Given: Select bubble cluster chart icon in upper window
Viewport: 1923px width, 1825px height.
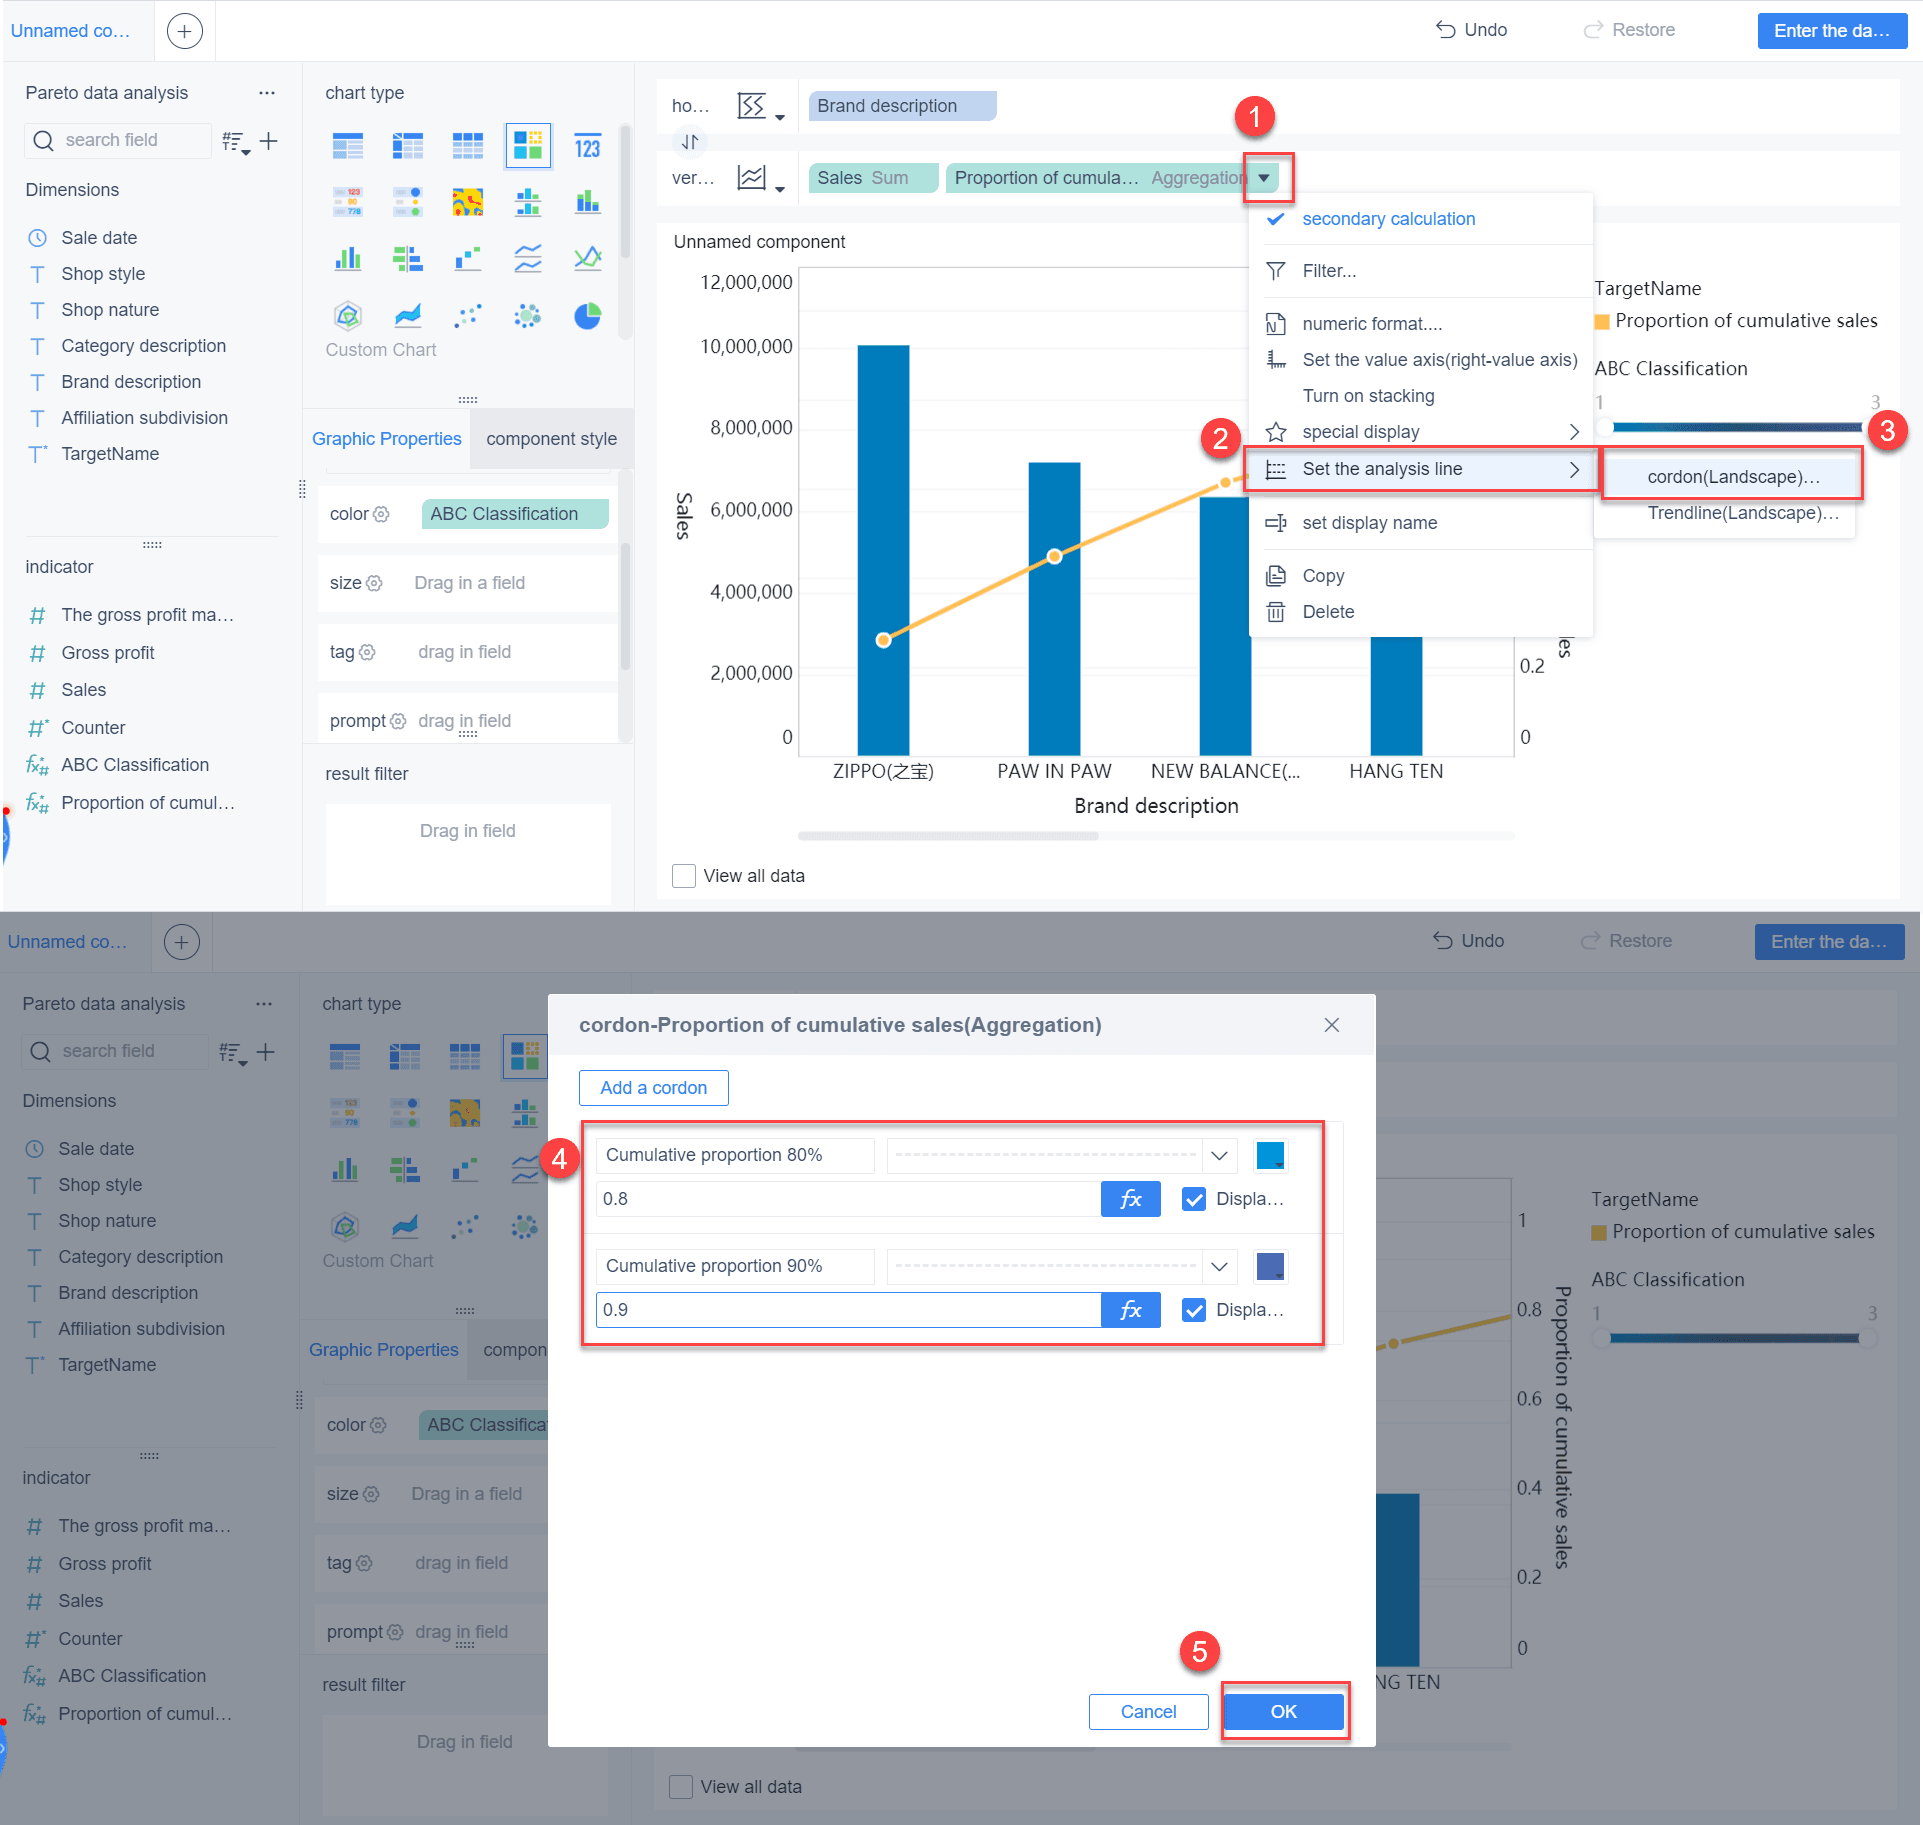Looking at the screenshot, I should pos(527,316).
